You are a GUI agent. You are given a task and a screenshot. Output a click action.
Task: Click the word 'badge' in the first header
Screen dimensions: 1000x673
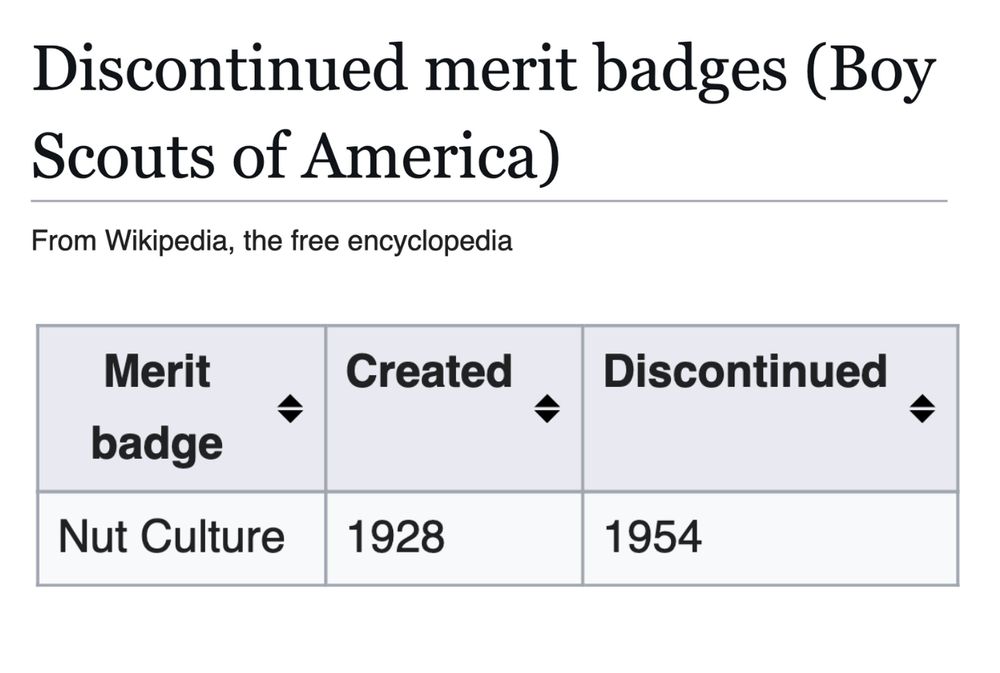(157, 442)
